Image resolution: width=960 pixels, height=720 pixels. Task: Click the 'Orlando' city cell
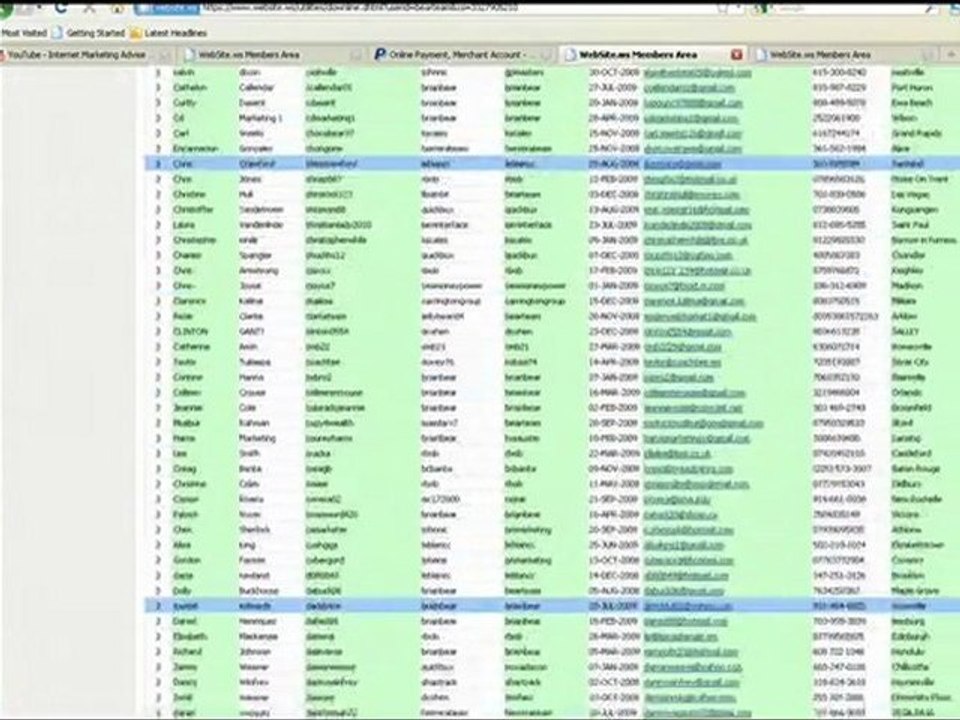906,392
